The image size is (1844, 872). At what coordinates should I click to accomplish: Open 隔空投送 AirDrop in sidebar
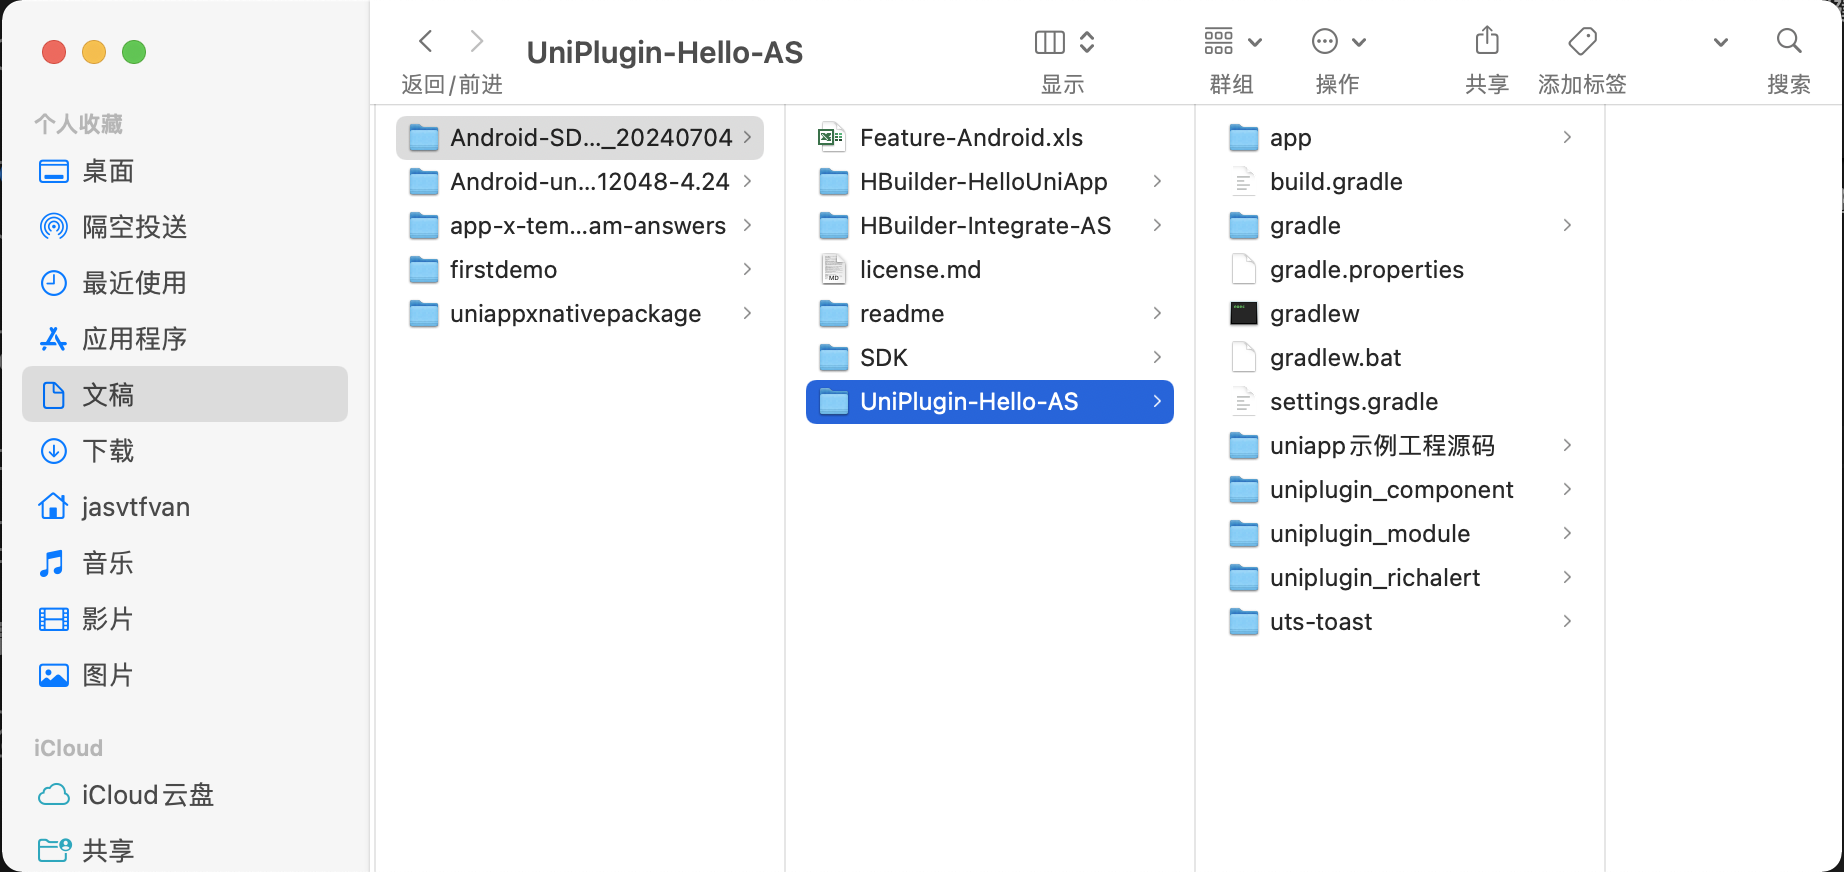tap(185, 227)
